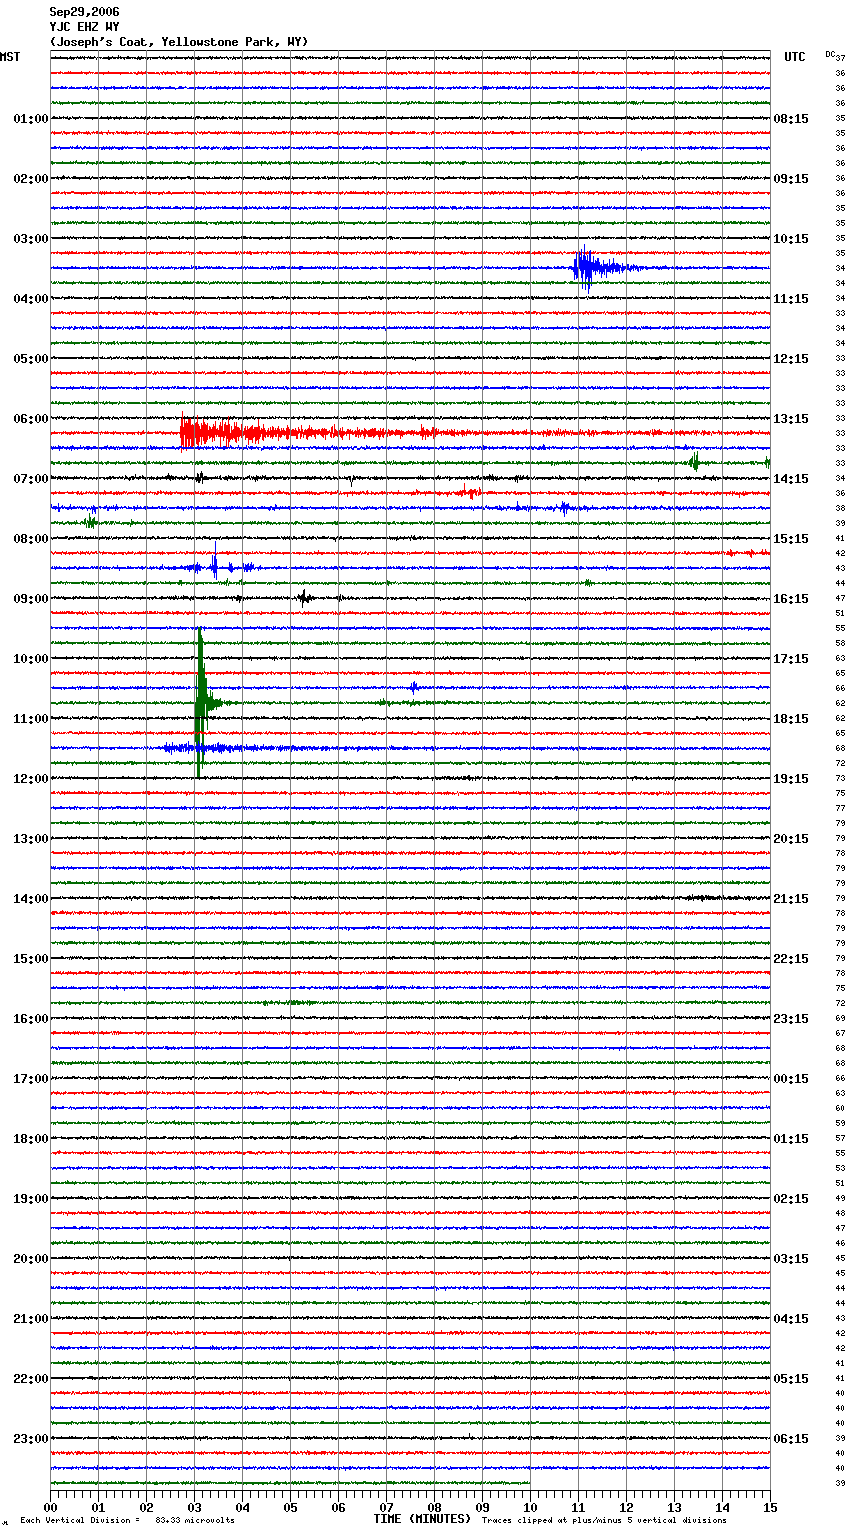
Task: Click the 21:15 UTC time label
Action: point(791,899)
